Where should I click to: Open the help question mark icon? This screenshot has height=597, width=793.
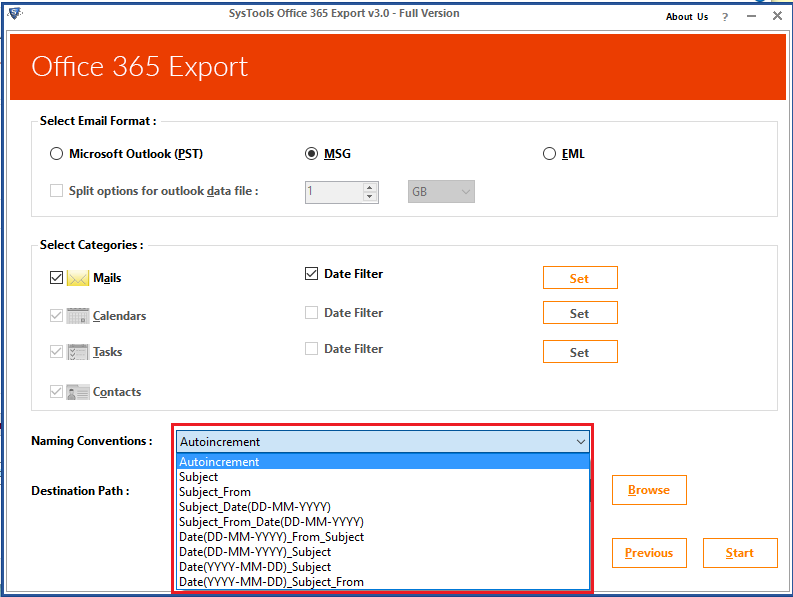725,17
